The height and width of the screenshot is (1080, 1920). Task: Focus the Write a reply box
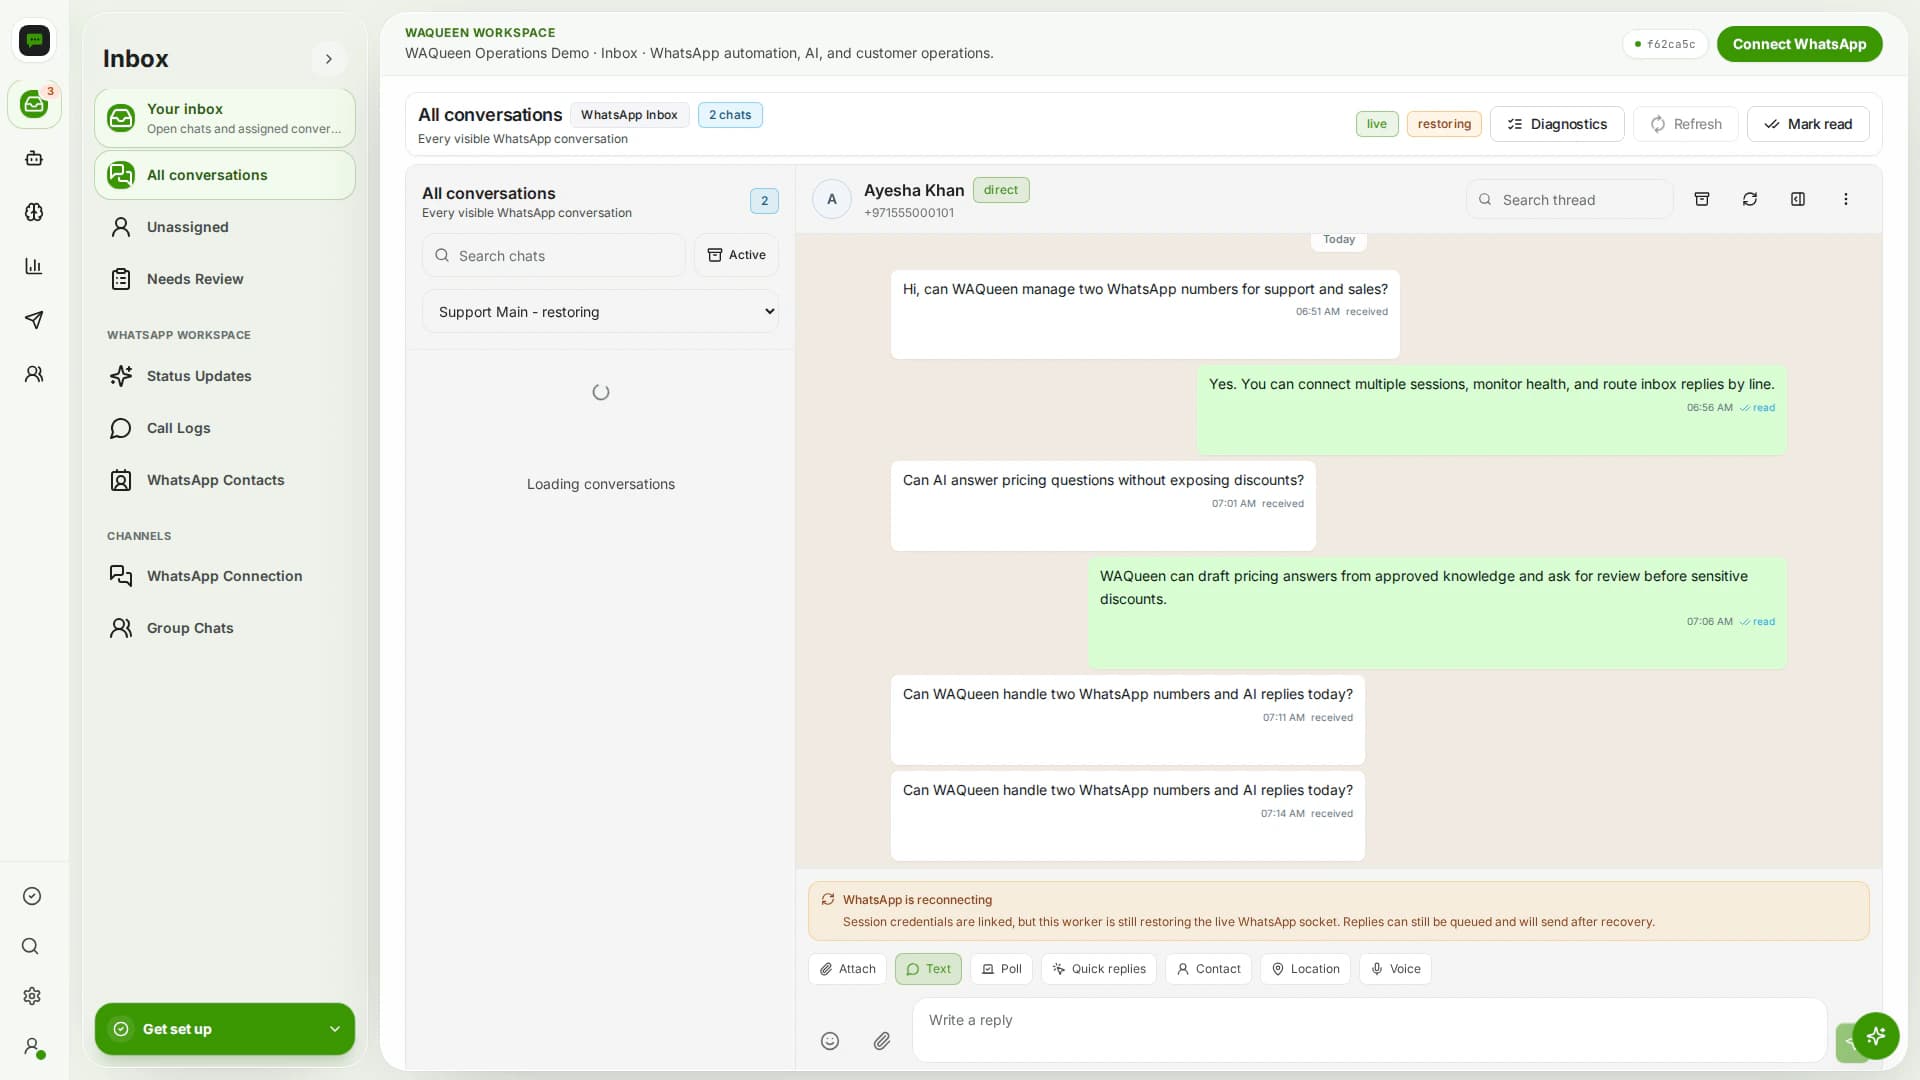point(1369,1030)
